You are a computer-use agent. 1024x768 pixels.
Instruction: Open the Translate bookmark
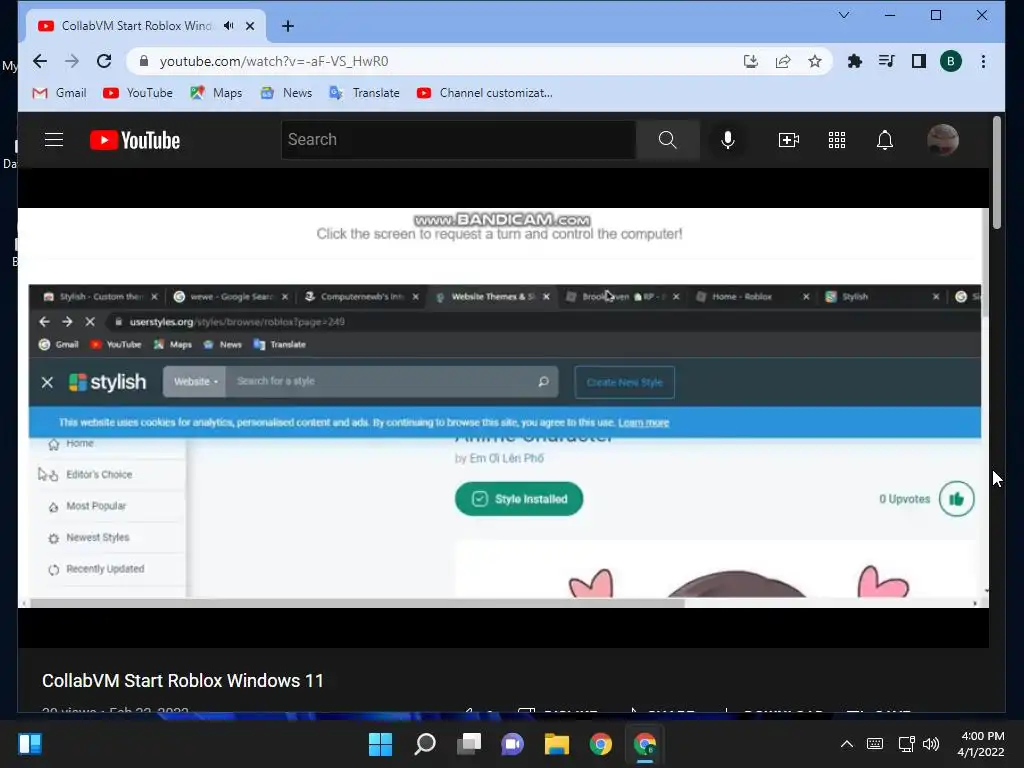coord(364,93)
